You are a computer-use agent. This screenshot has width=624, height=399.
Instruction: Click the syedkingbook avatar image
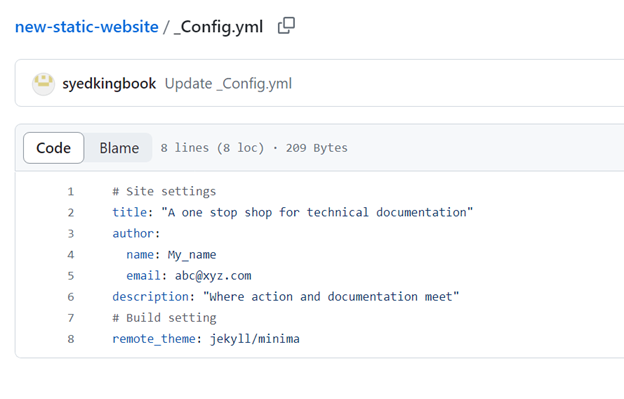[x=43, y=84]
